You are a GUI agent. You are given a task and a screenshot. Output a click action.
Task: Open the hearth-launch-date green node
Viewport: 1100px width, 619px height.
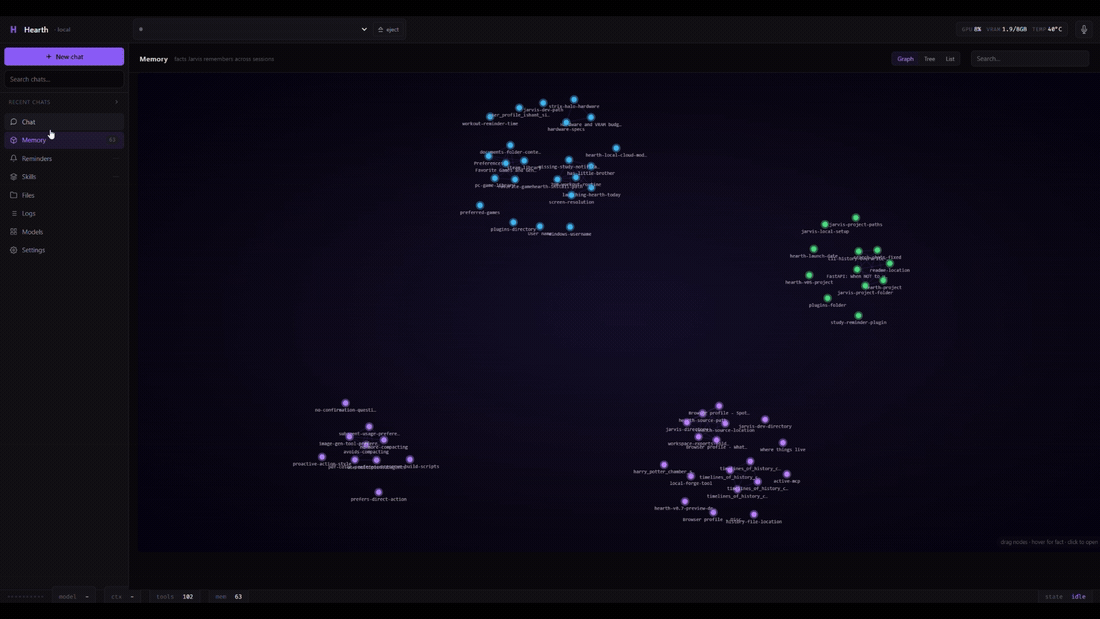pos(814,249)
